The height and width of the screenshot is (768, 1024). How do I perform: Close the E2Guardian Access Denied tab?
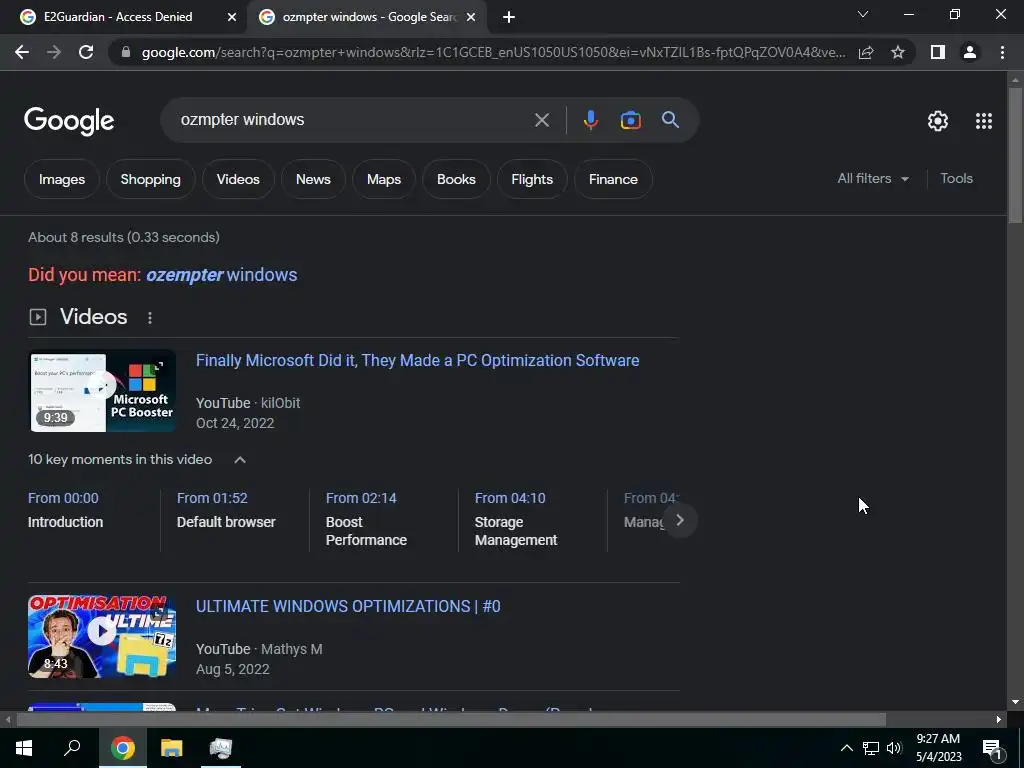coord(231,17)
